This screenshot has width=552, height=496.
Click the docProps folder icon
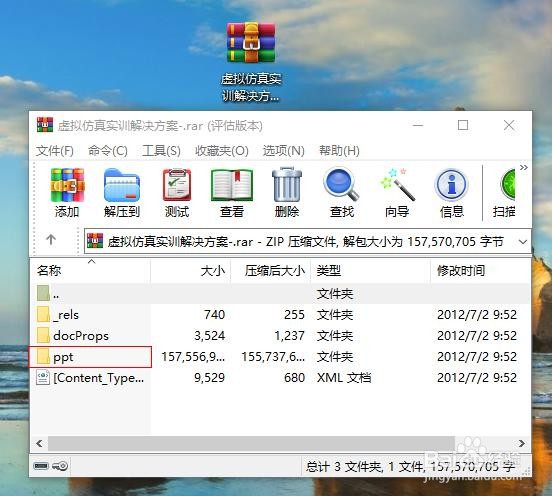(43, 335)
